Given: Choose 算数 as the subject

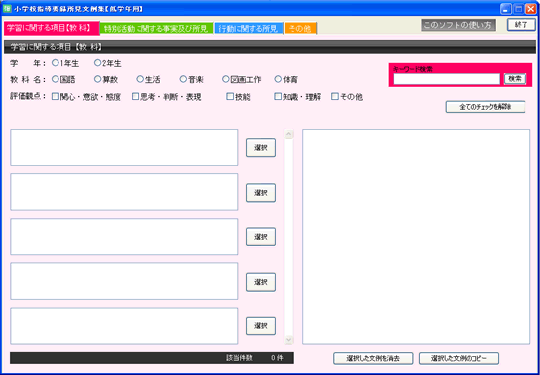Looking at the screenshot, I should click(x=97, y=79).
